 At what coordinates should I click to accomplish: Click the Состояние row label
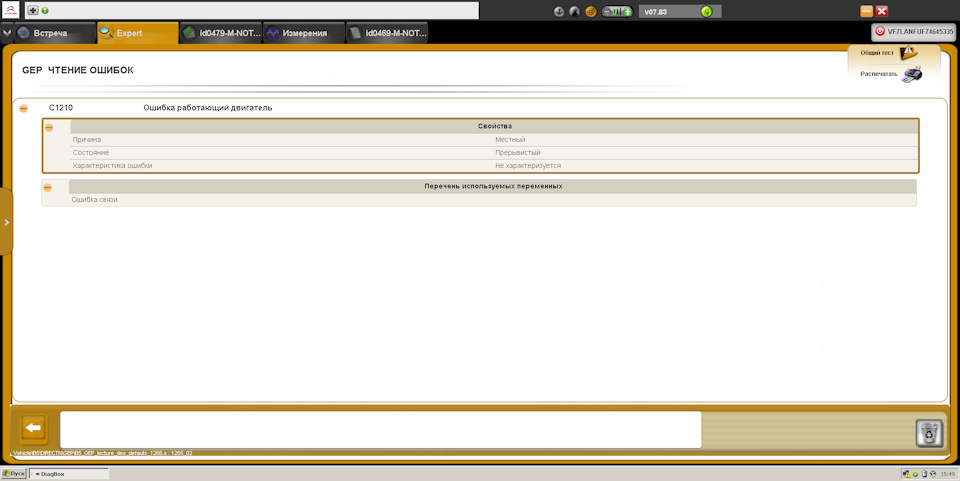91,152
